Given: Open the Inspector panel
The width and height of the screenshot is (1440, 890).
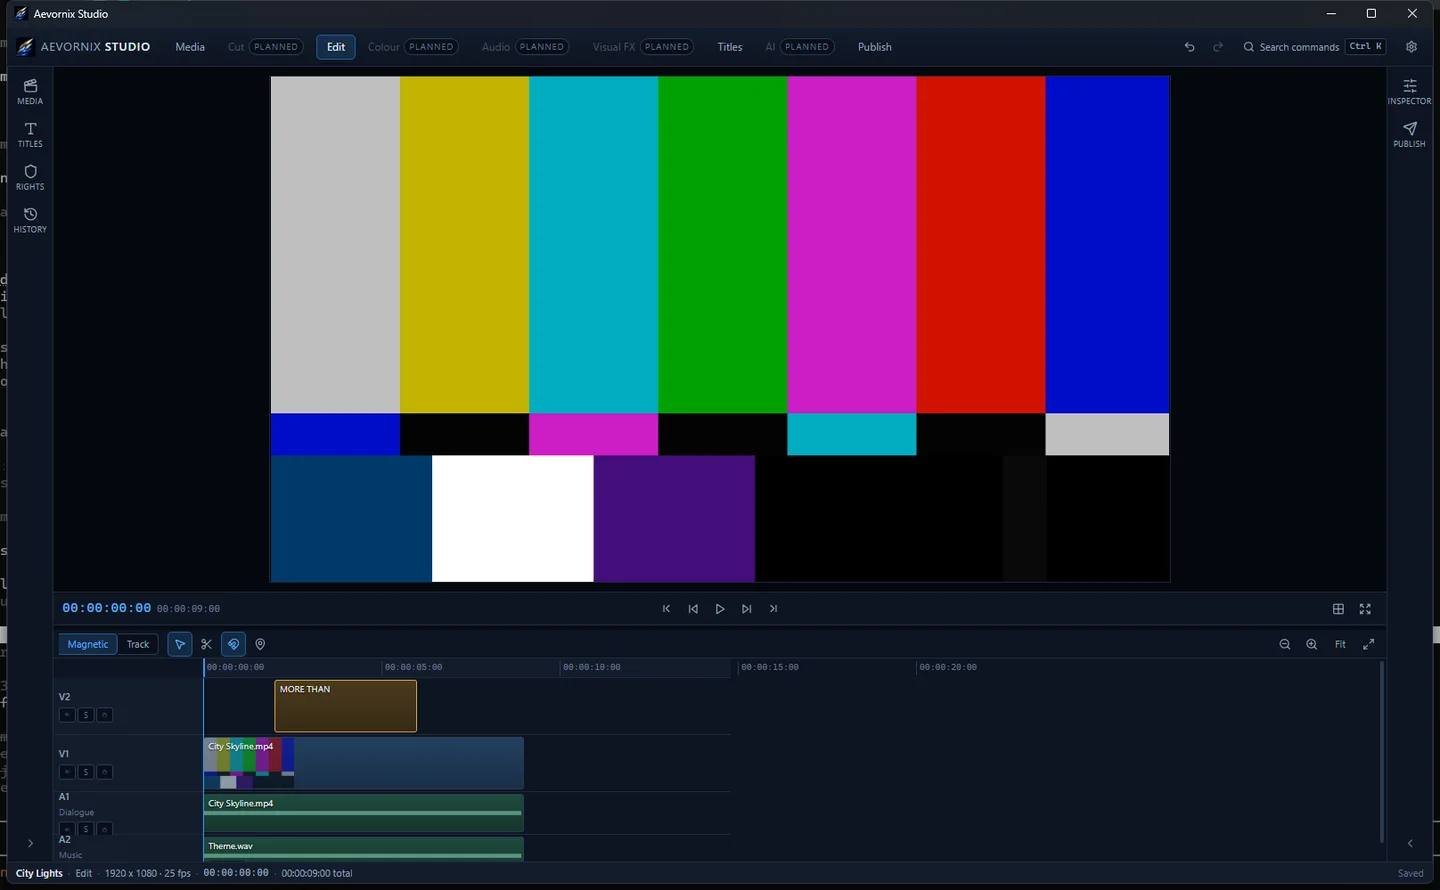Looking at the screenshot, I should click(x=1409, y=91).
